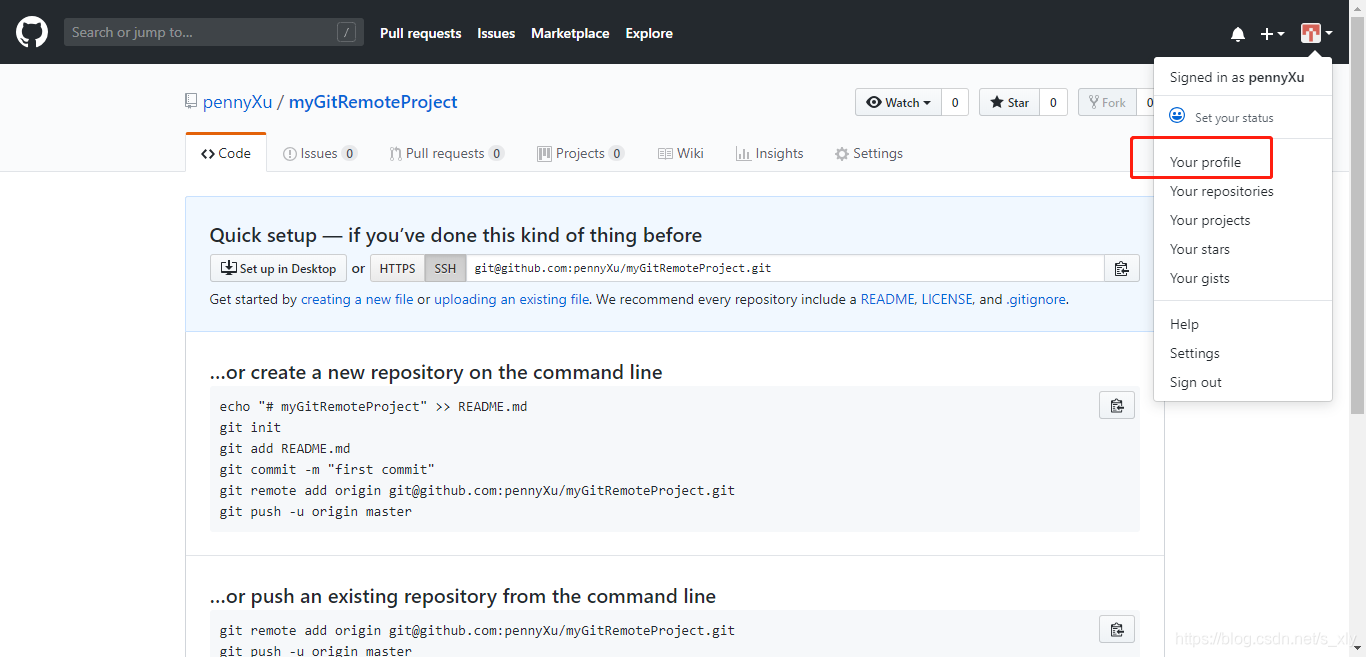1366x657 pixels.
Task: Click the Quick setup heading text
Action: tap(456, 235)
